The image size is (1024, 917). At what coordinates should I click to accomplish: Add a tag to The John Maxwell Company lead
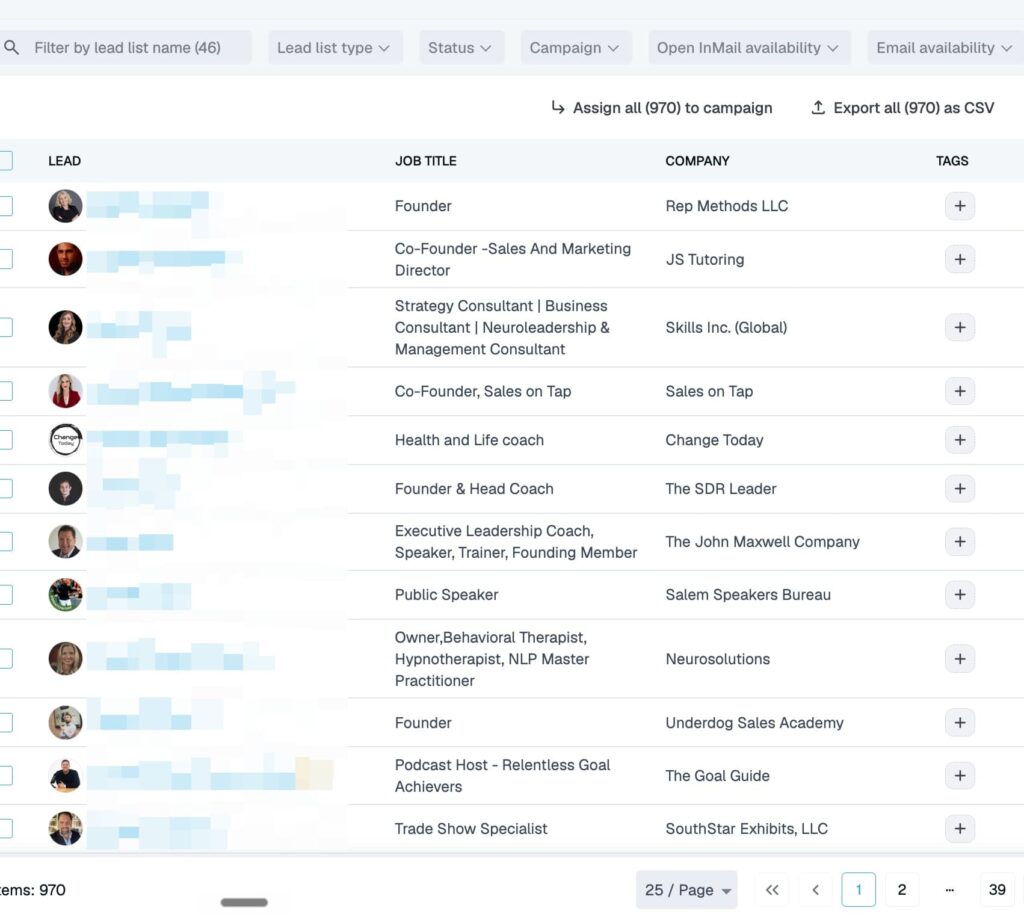tap(959, 541)
